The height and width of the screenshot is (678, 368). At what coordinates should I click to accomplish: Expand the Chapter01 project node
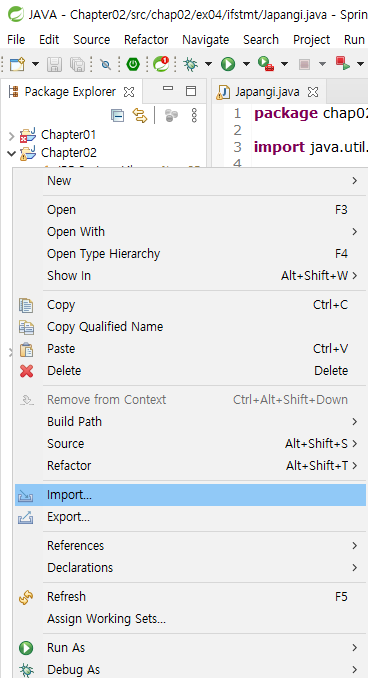point(12,137)
